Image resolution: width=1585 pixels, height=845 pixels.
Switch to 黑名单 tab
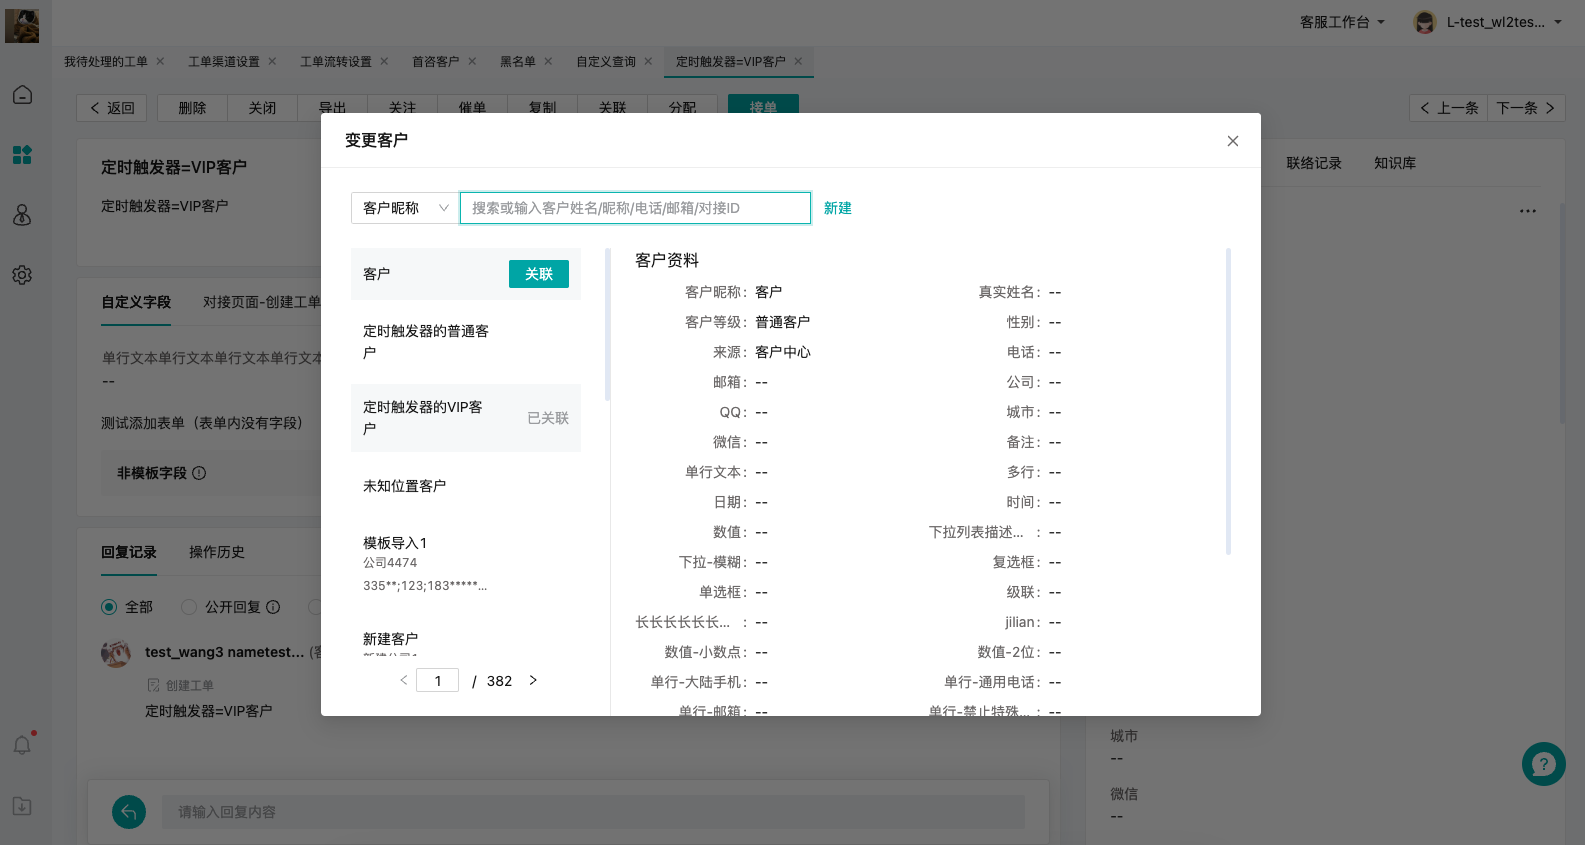pyautogui.click(x=518, y=62)
